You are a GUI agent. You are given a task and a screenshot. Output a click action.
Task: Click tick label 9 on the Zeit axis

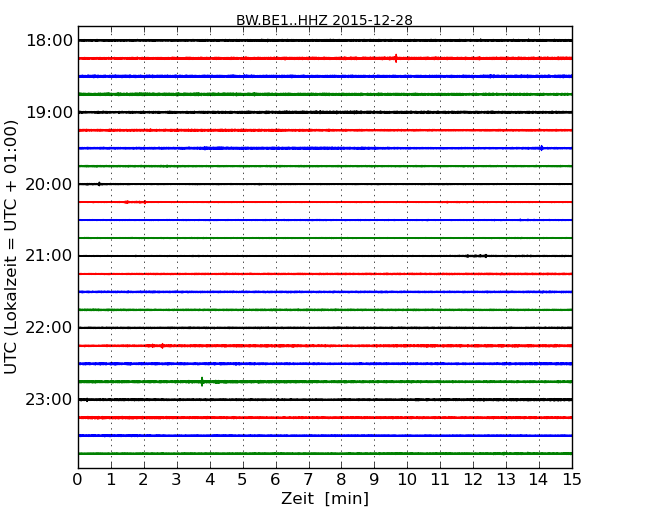click(x=374, y=479)
